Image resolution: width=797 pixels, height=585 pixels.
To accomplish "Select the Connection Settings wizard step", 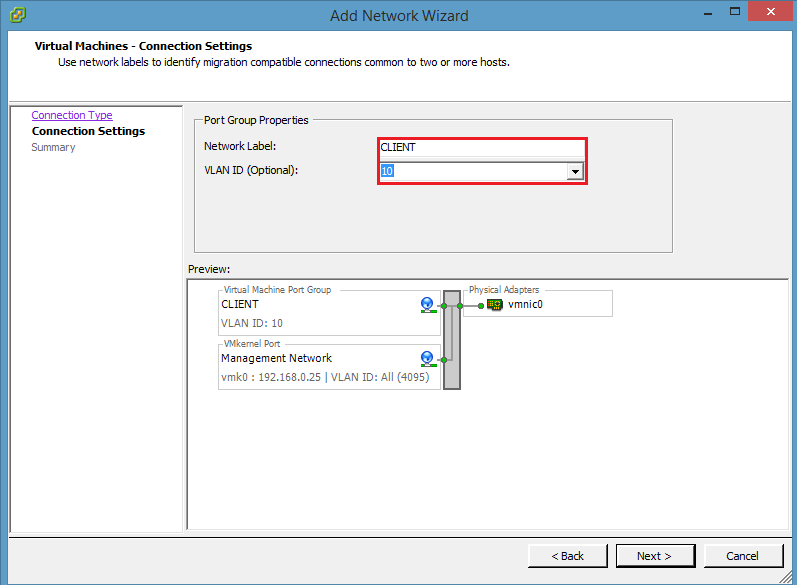I will (88, 131).
